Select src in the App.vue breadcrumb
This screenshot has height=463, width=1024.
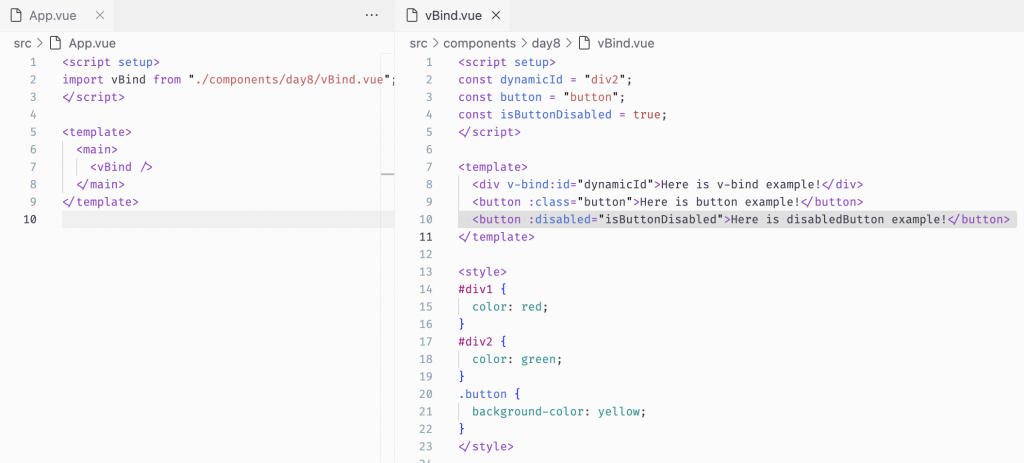coord(22,44)
